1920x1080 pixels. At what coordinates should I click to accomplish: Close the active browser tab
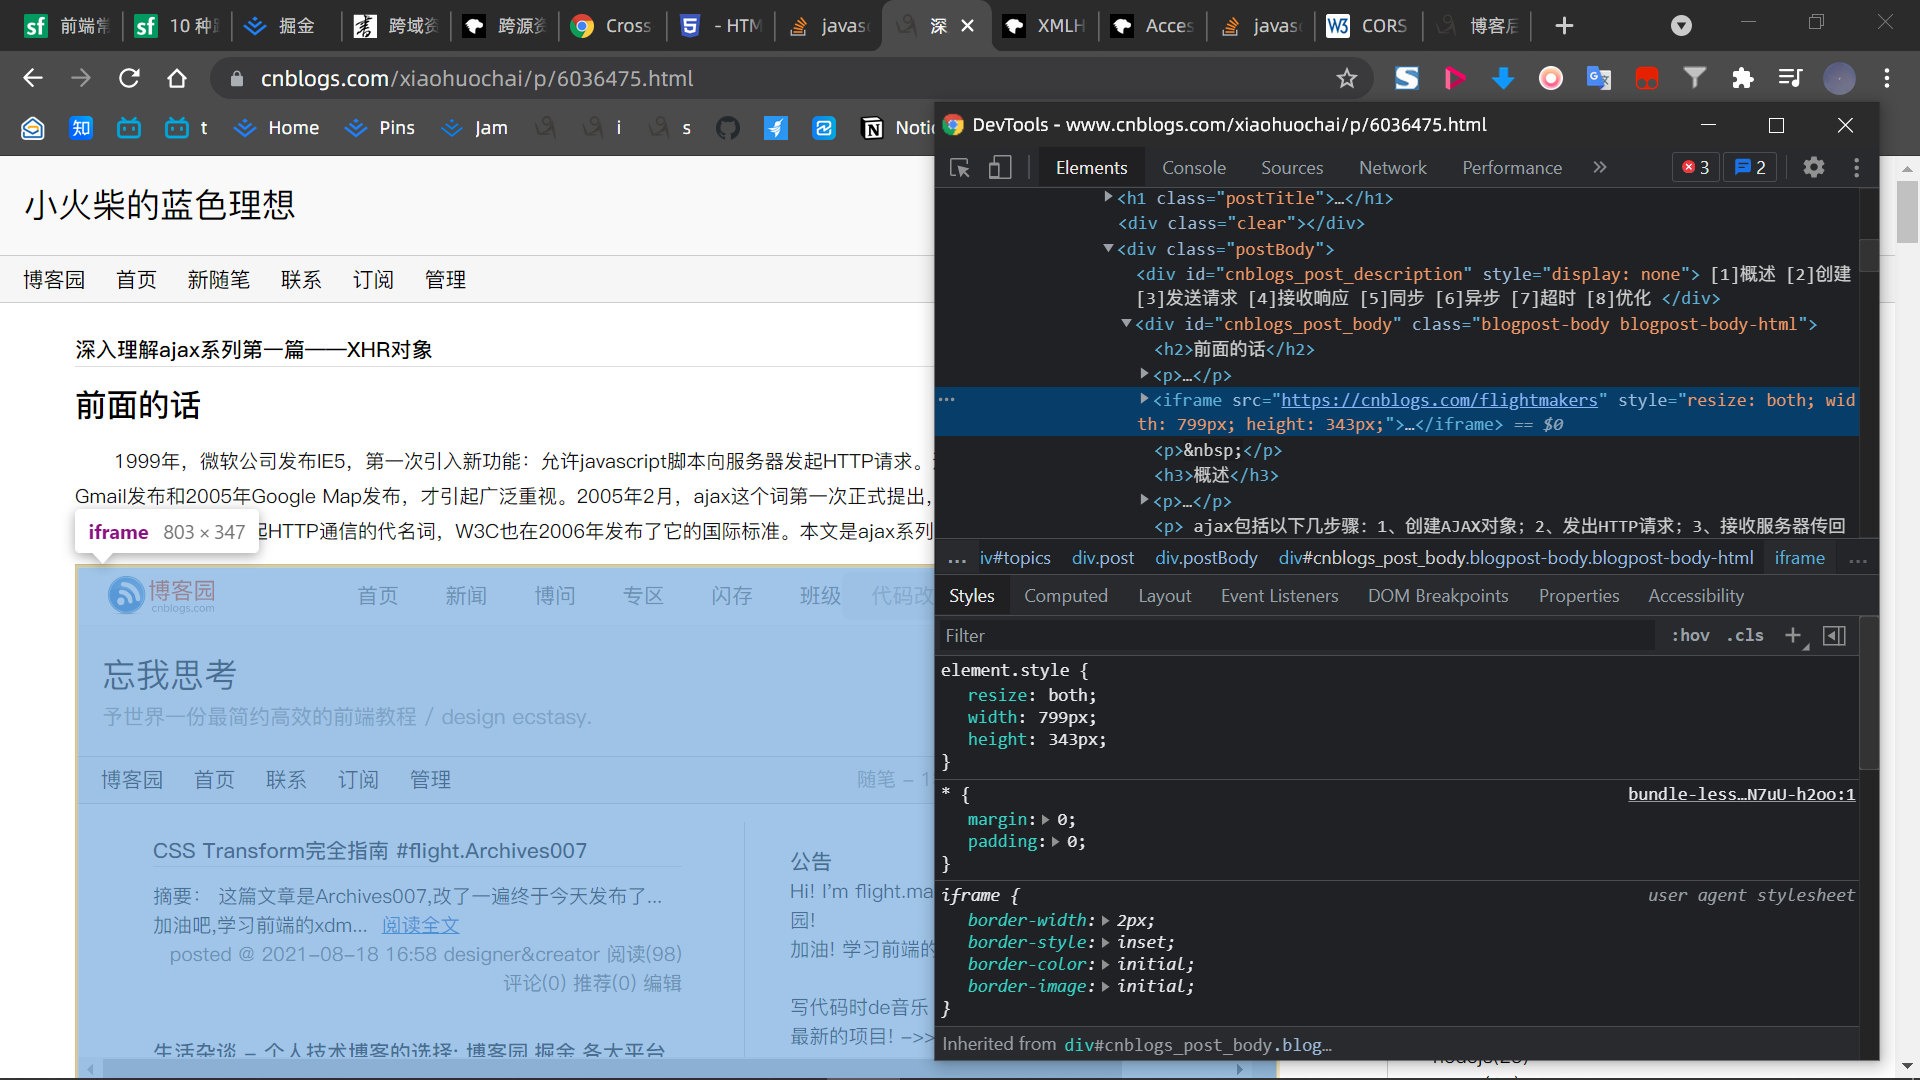click(x=968, y=26)
